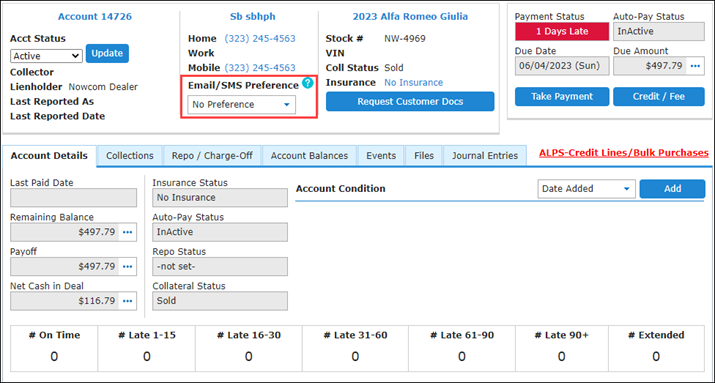Open help icon beside Email/SMS Preference
The width and height of the screenshot is (715, 383).
308,83
